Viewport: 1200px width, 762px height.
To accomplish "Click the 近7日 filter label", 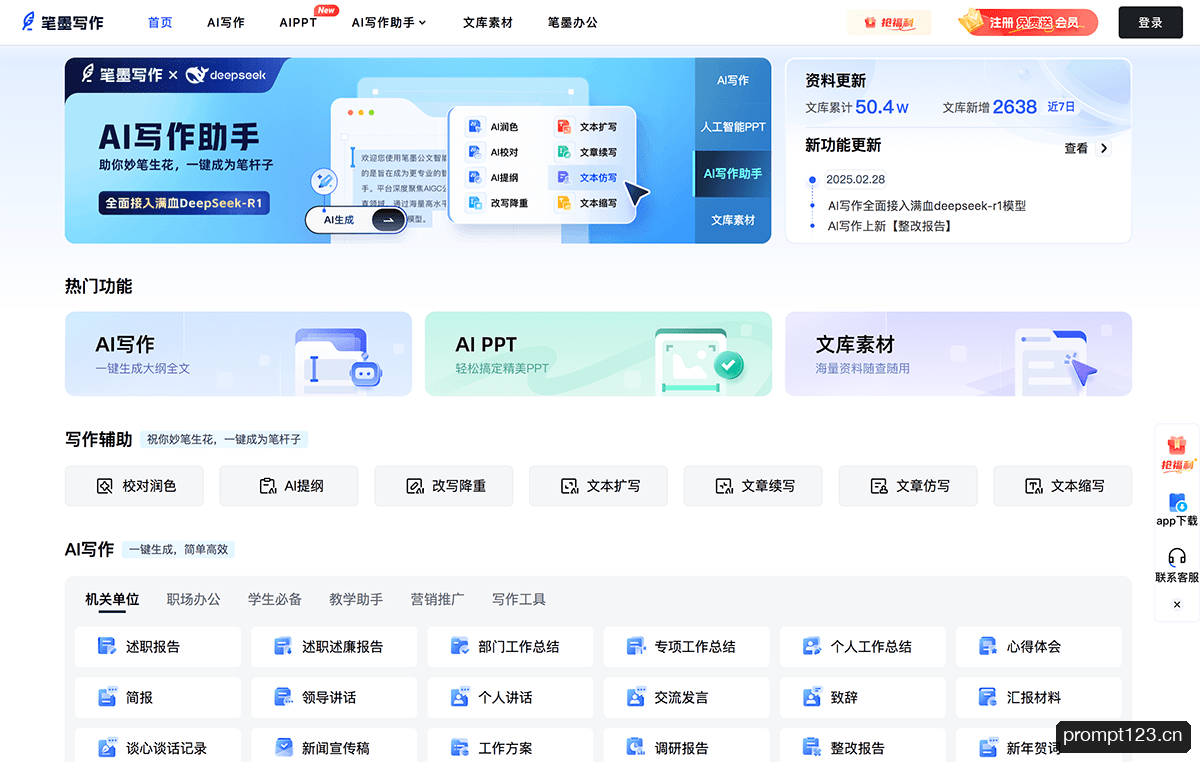I will (x=1062, y=107).
